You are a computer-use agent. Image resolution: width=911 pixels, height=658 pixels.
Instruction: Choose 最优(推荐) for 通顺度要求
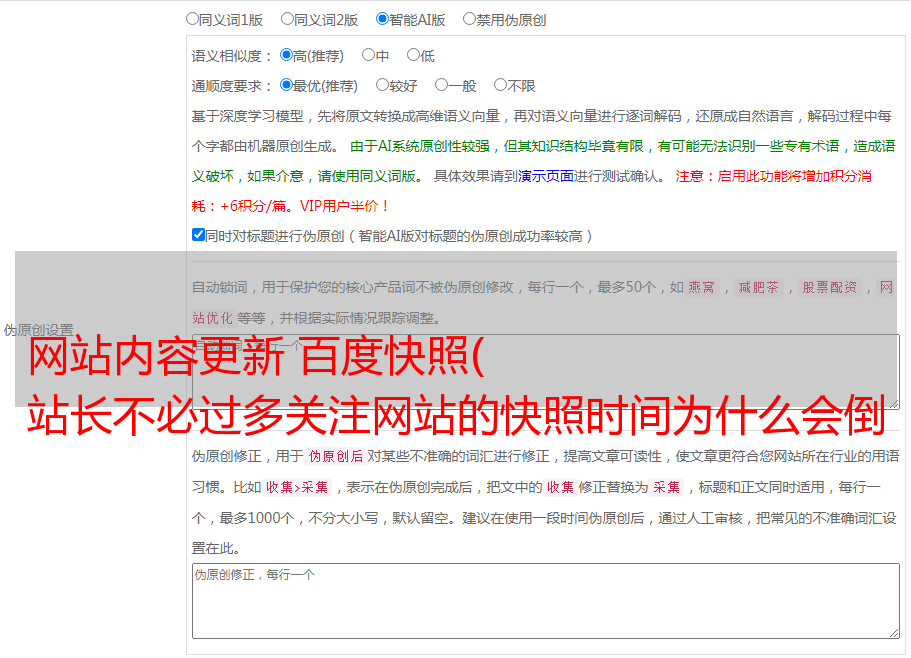(286, 85)
